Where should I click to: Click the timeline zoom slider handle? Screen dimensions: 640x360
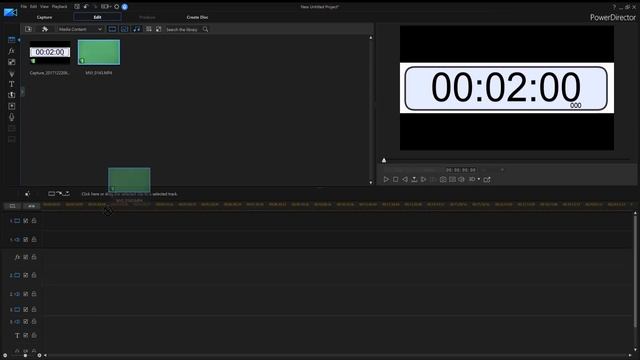(25, 356)
